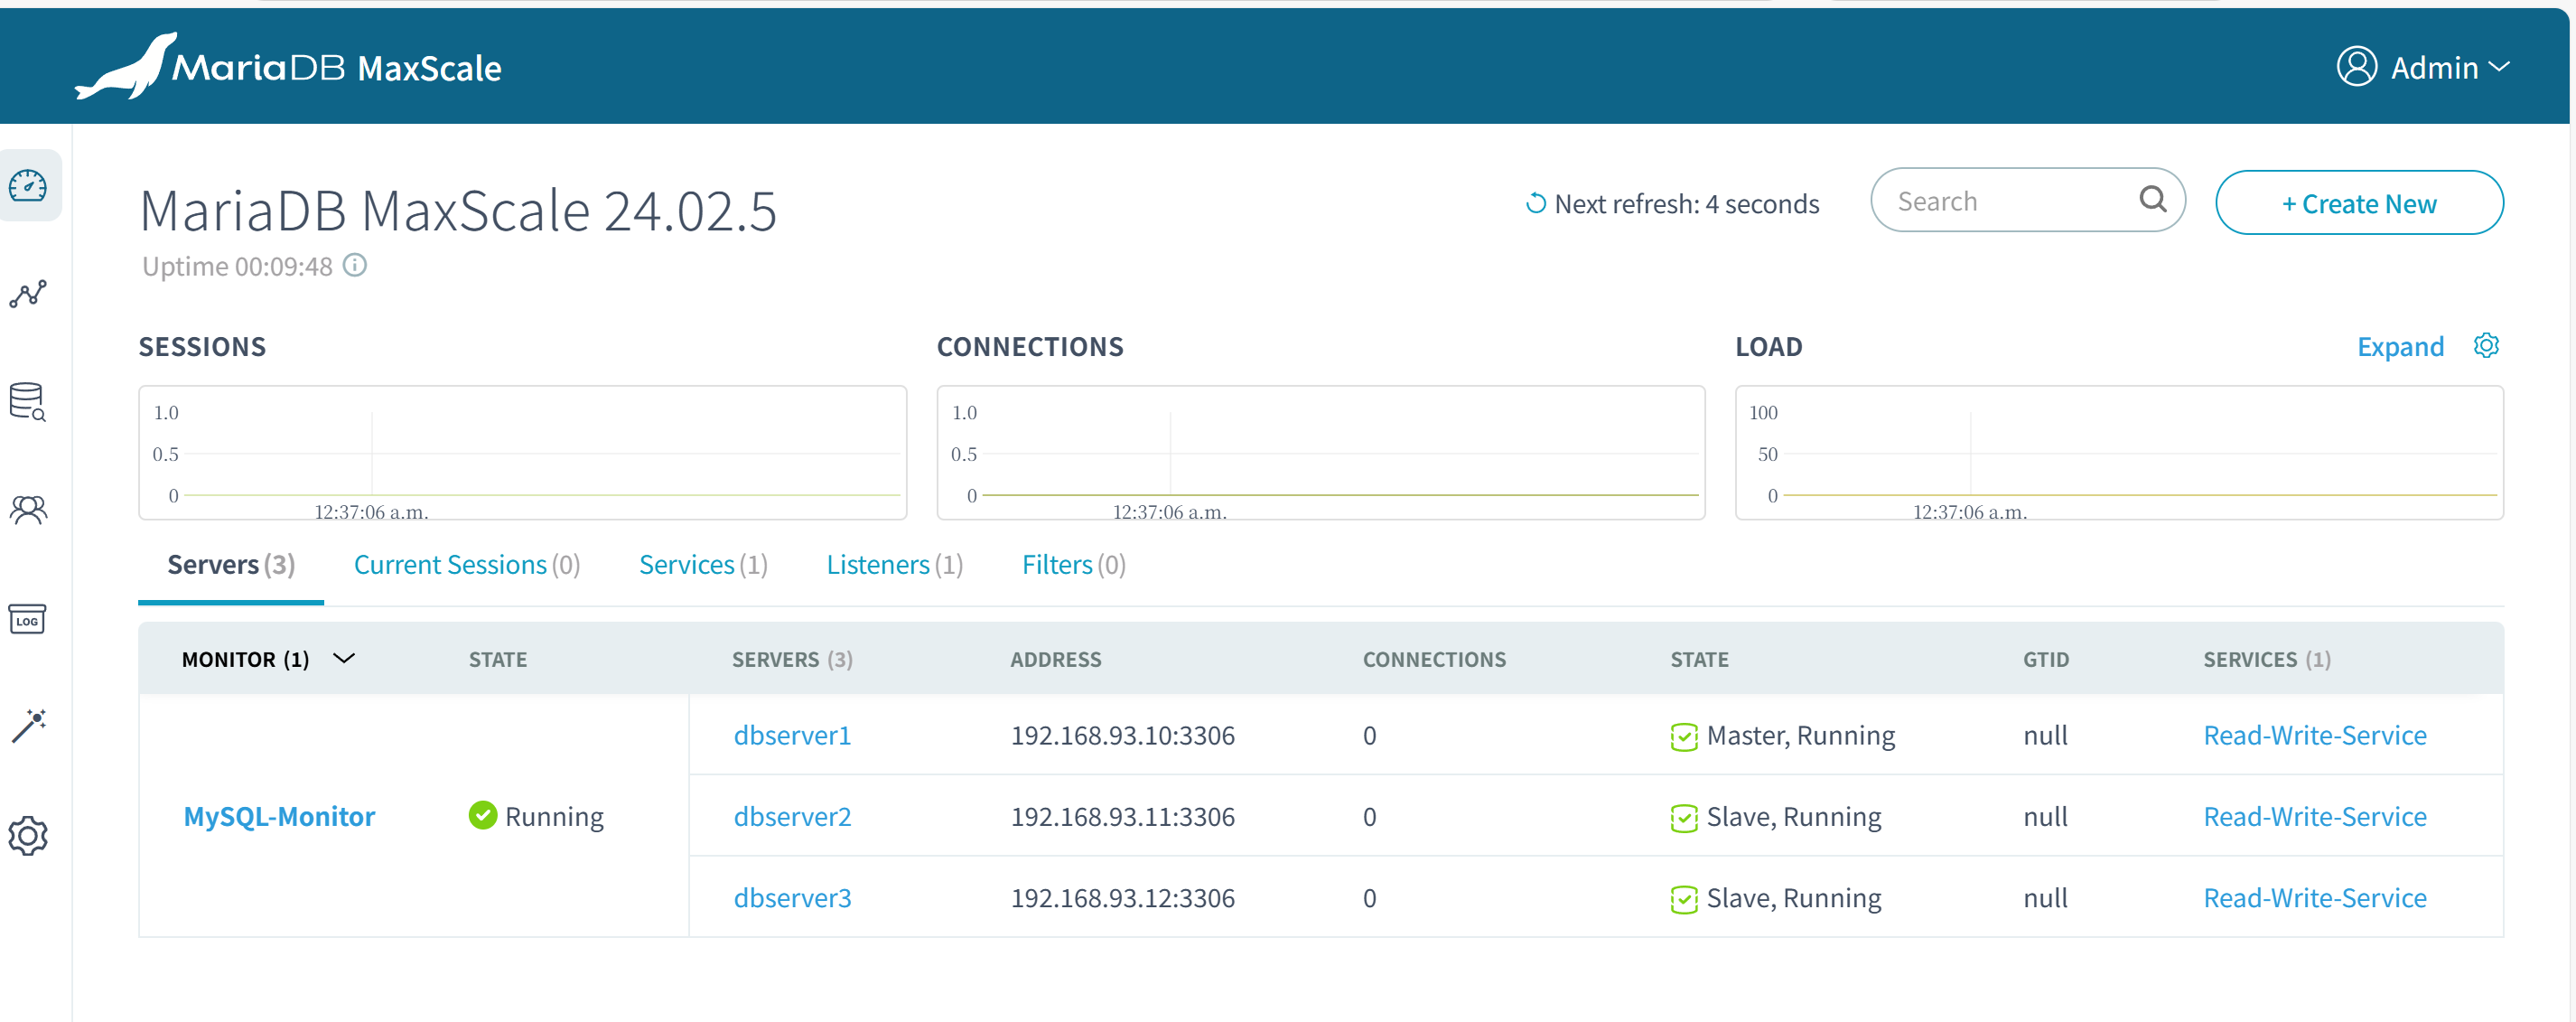Viewport: 2576px width, 1022px height.
Task: Collapse the Monitor column chevron
Action: point(344,658)
